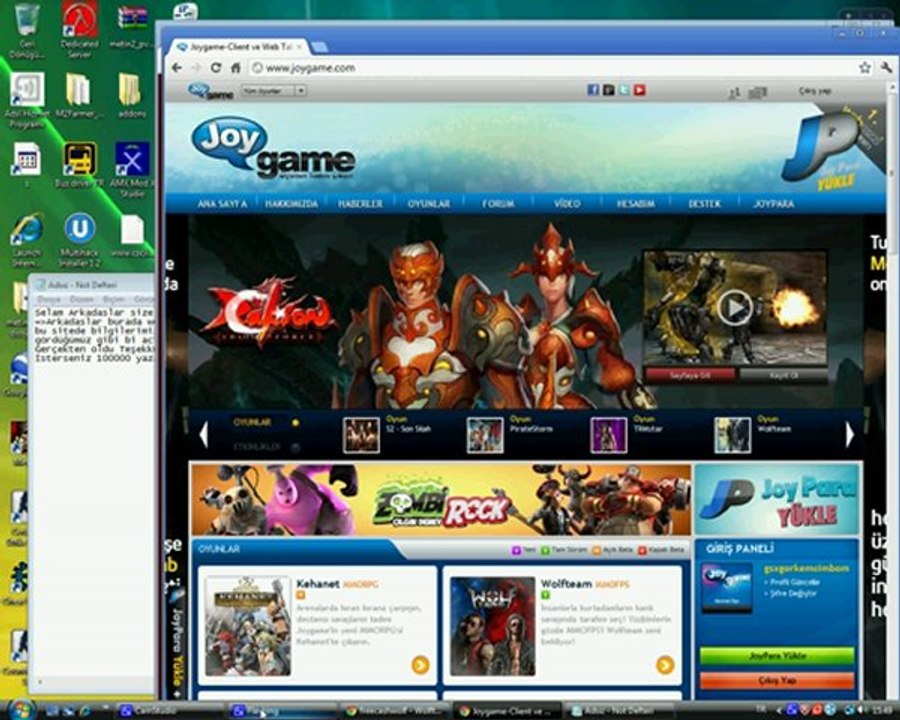Click the orange Çıkış Yap button
Screen dimensions: 900x720
pyautogui.click(x=777, y=680)
